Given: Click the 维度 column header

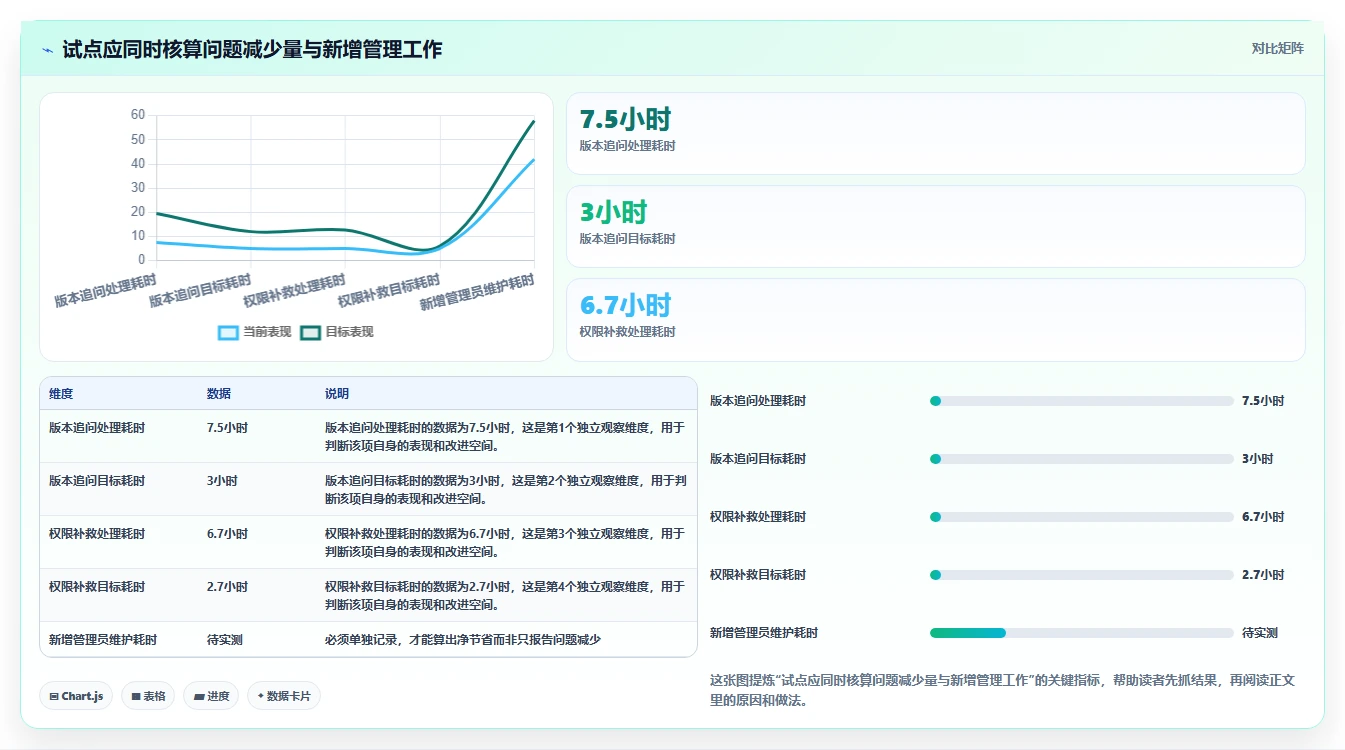Looking at the screenshot, I should (61, 394).
